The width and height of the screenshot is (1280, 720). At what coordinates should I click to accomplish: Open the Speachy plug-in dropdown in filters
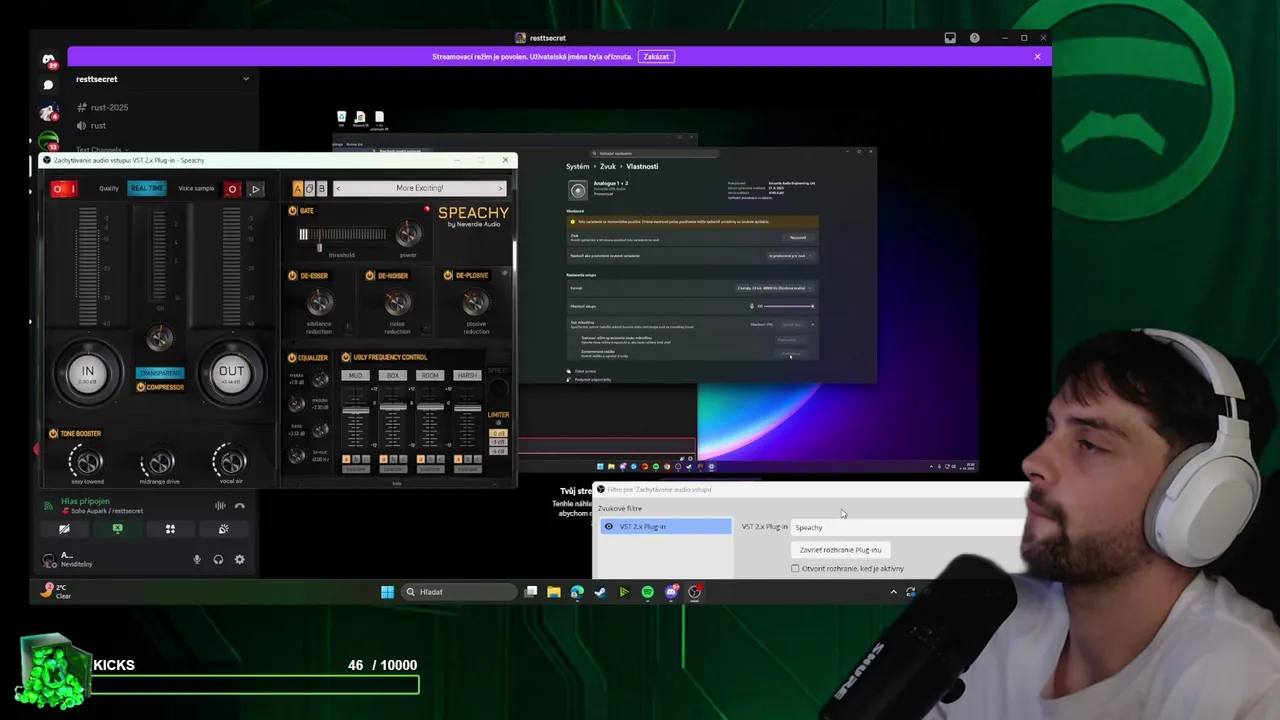(x=910, y=527)
